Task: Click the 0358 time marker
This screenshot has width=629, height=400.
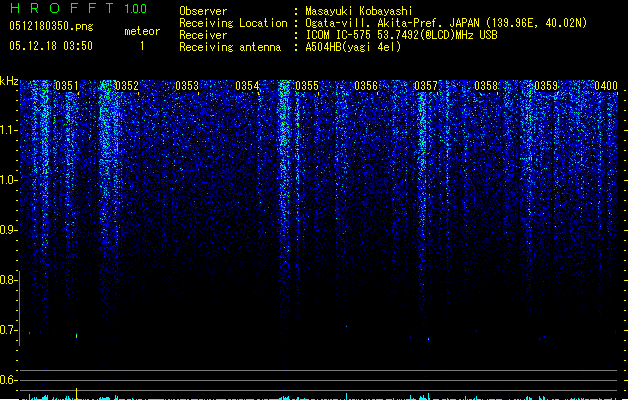Action: (x=486, y=86)
